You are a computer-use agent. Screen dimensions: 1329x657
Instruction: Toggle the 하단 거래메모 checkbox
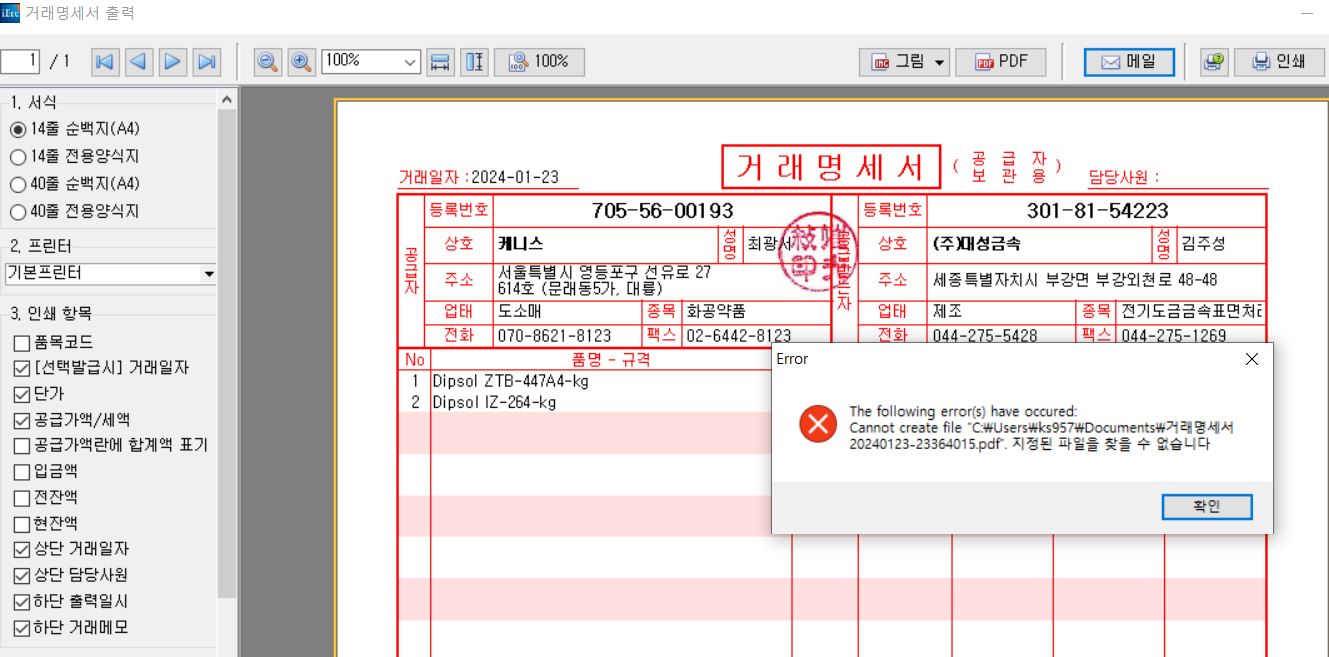(x=21, y=628)
